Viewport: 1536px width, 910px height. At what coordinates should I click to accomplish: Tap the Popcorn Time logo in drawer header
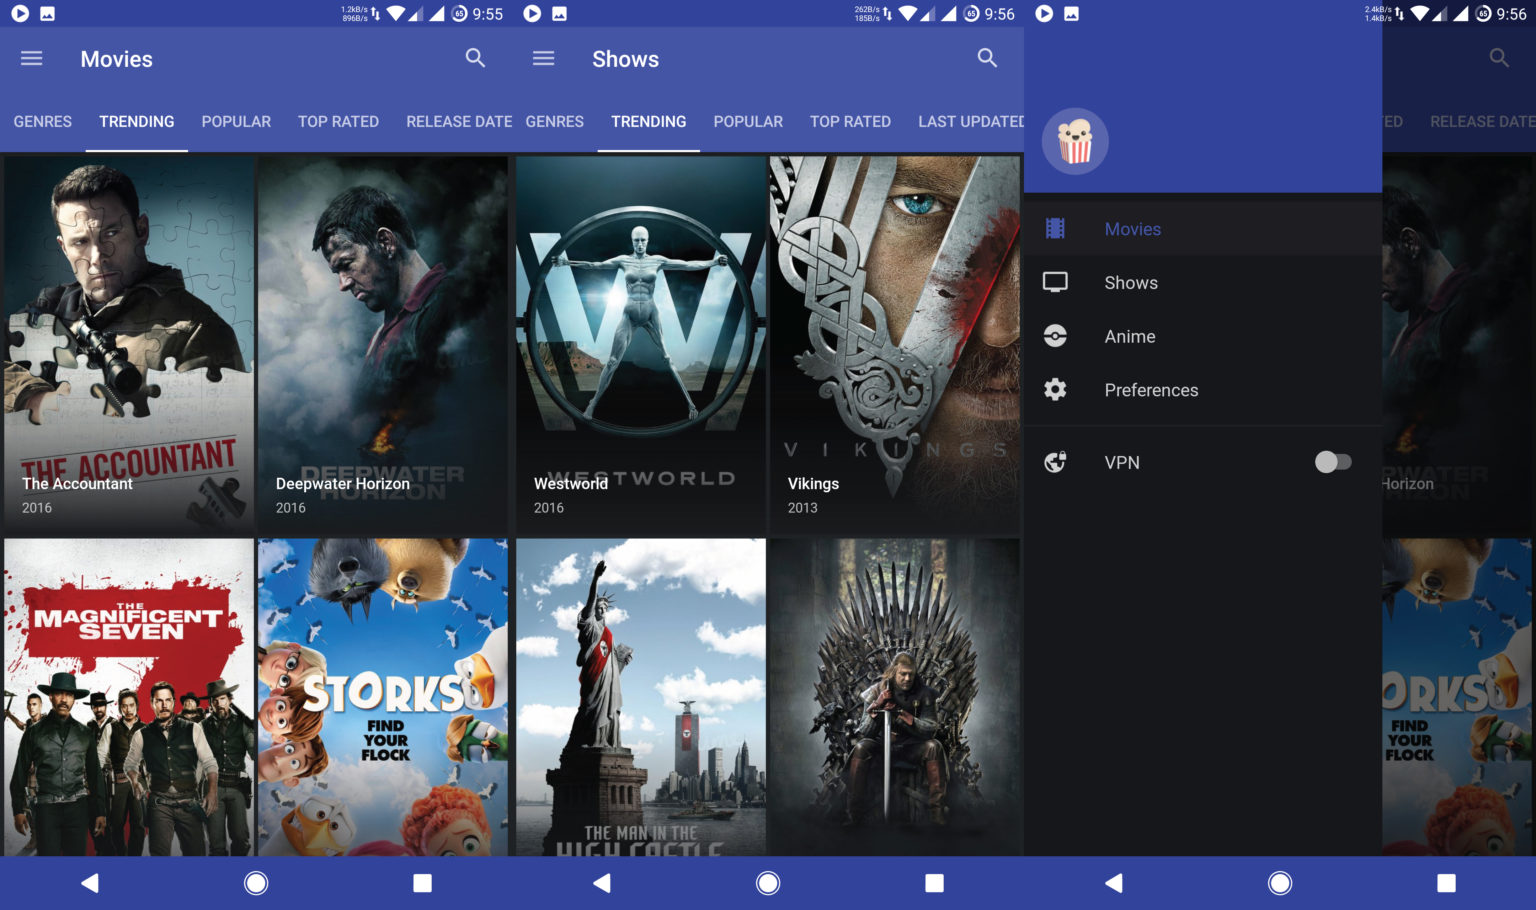pyautogui.click(x=1074, y=141)
